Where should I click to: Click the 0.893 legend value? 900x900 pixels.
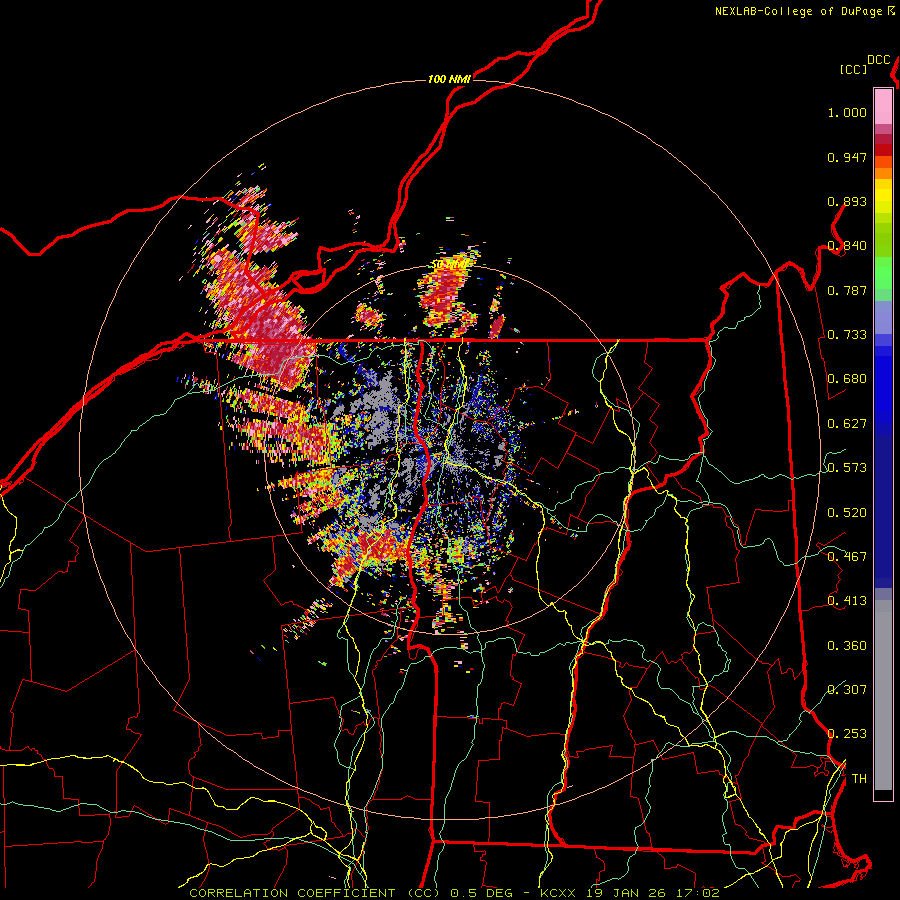[x=847, y=201]
